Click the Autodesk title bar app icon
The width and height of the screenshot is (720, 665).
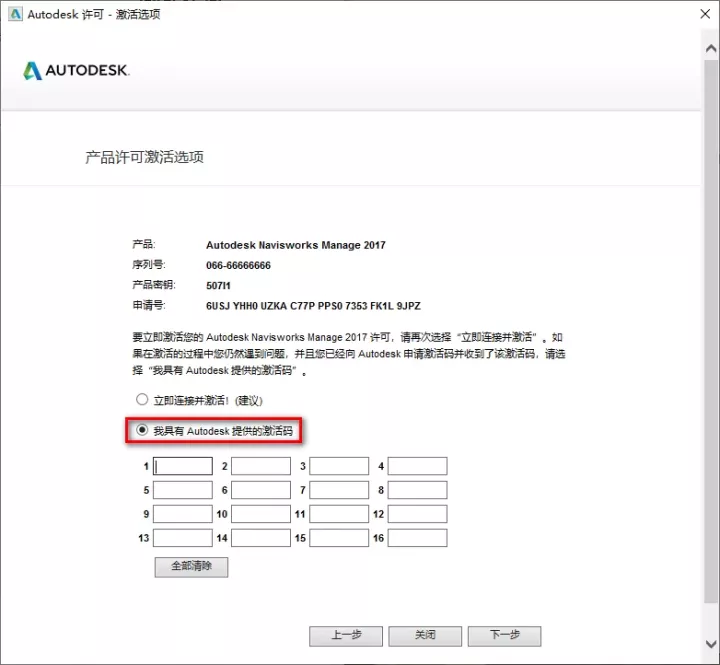click(13, 14)
